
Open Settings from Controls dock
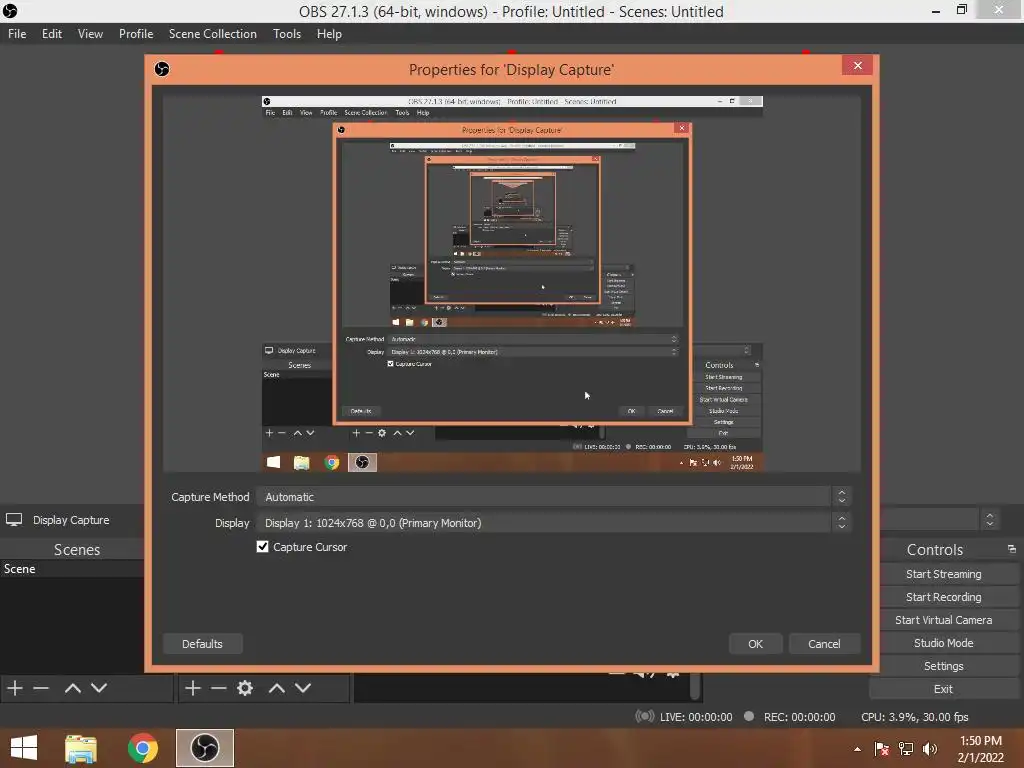[x=943, y=665]
